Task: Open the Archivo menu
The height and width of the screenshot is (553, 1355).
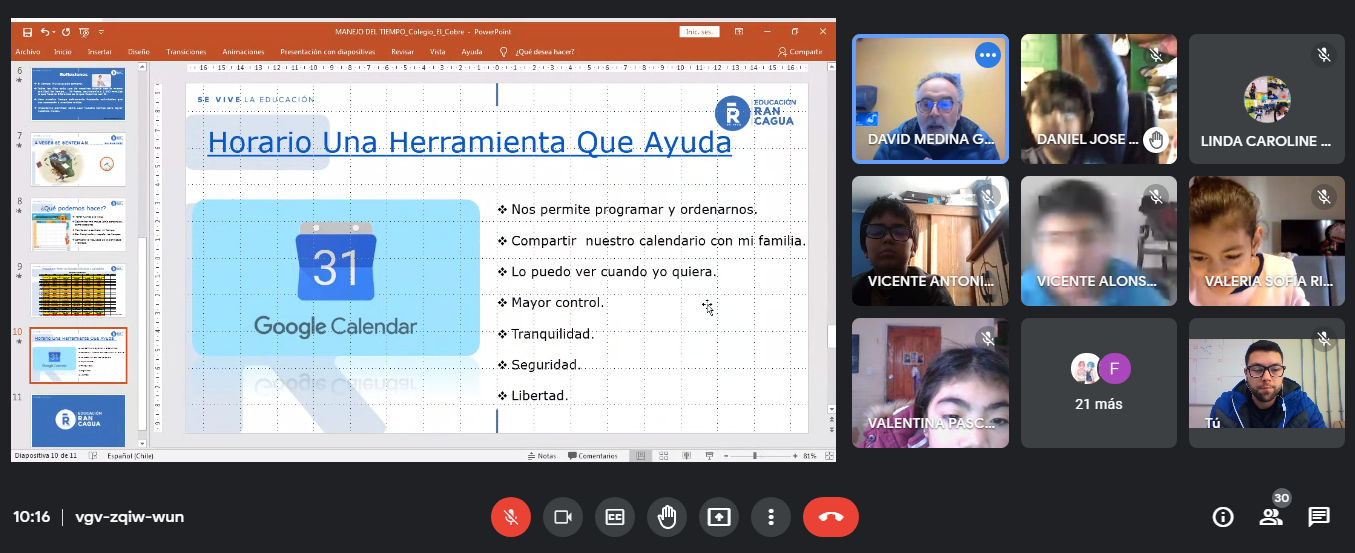Action: pos(28,51)
